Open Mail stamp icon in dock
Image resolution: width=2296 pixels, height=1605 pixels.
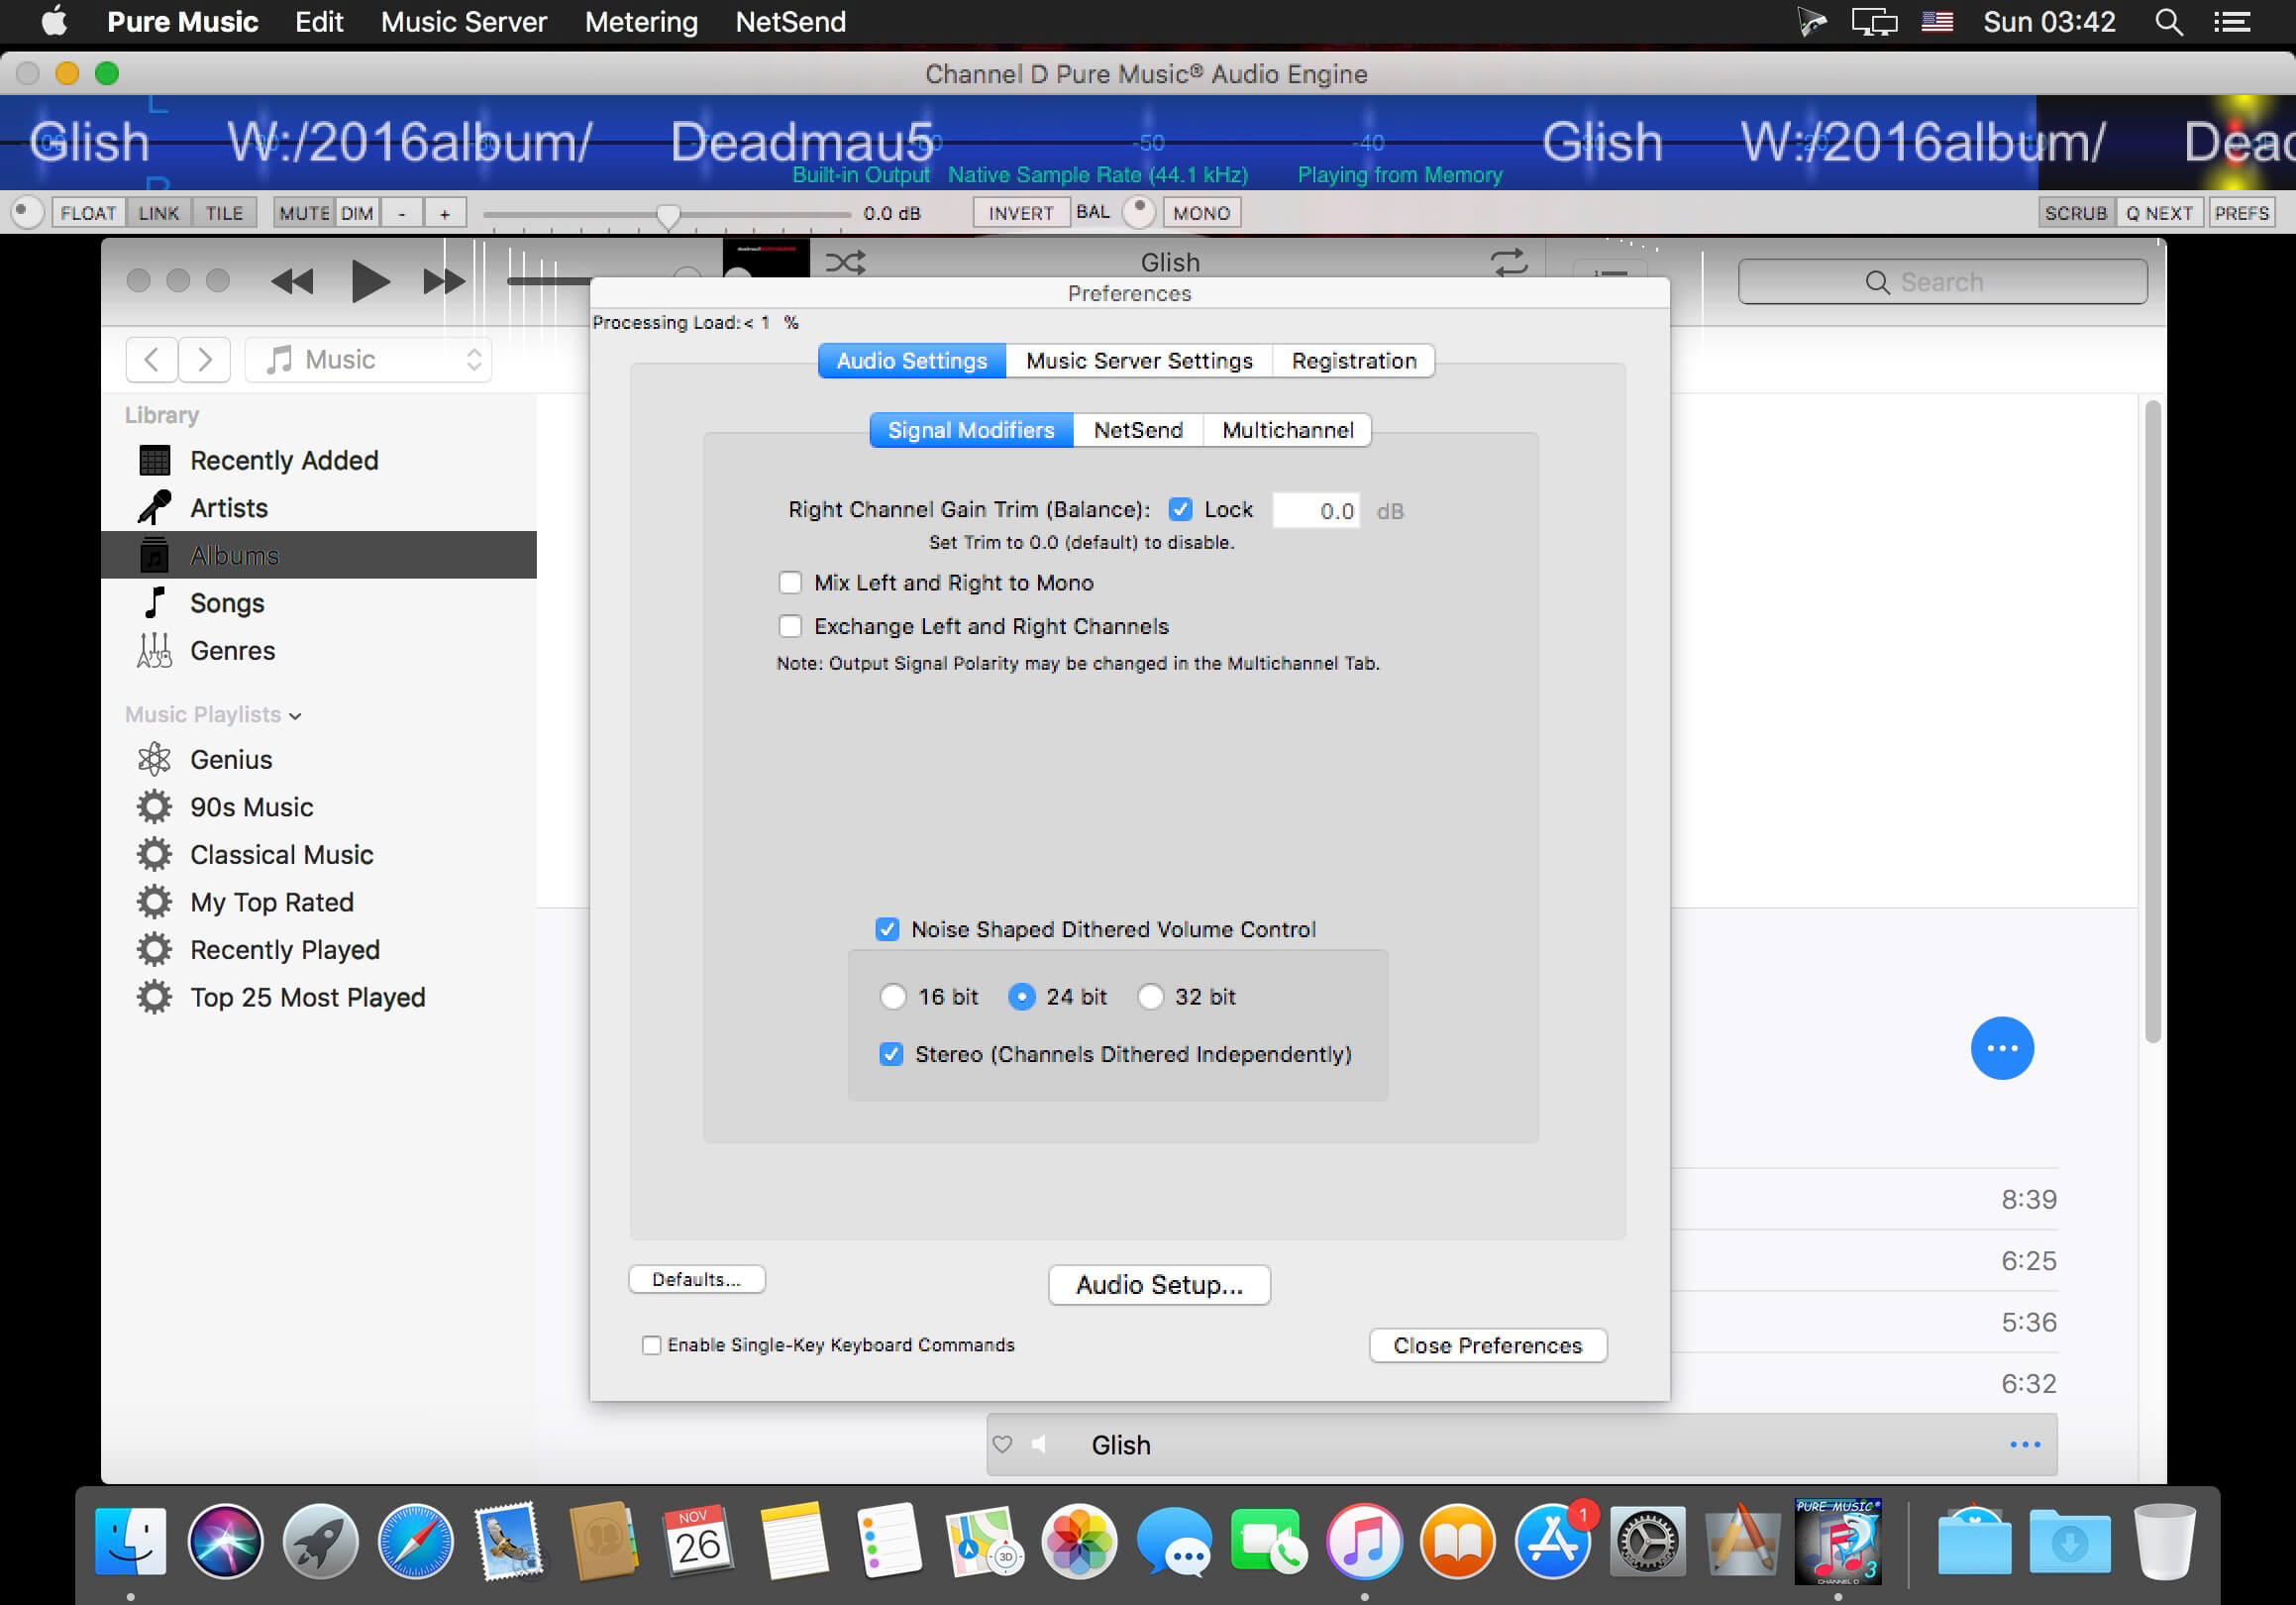coord(510,1540)
